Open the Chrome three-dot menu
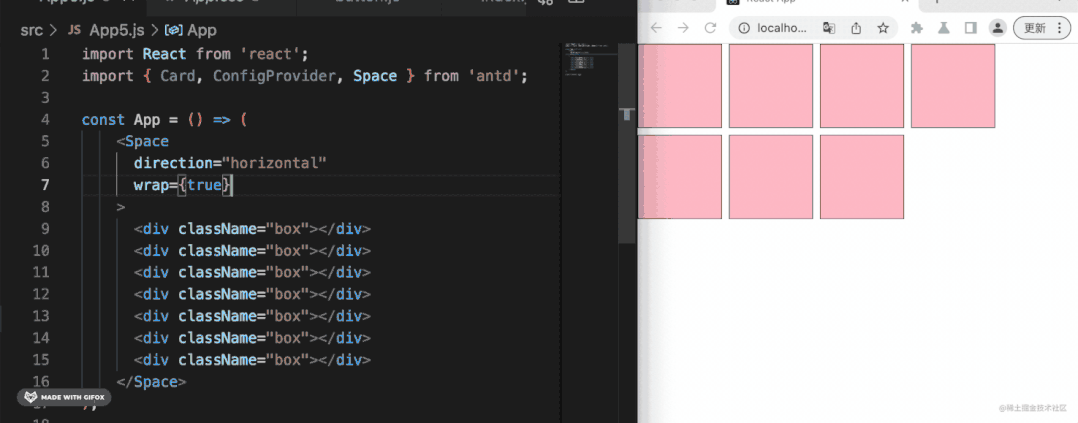 point(1061,28)
